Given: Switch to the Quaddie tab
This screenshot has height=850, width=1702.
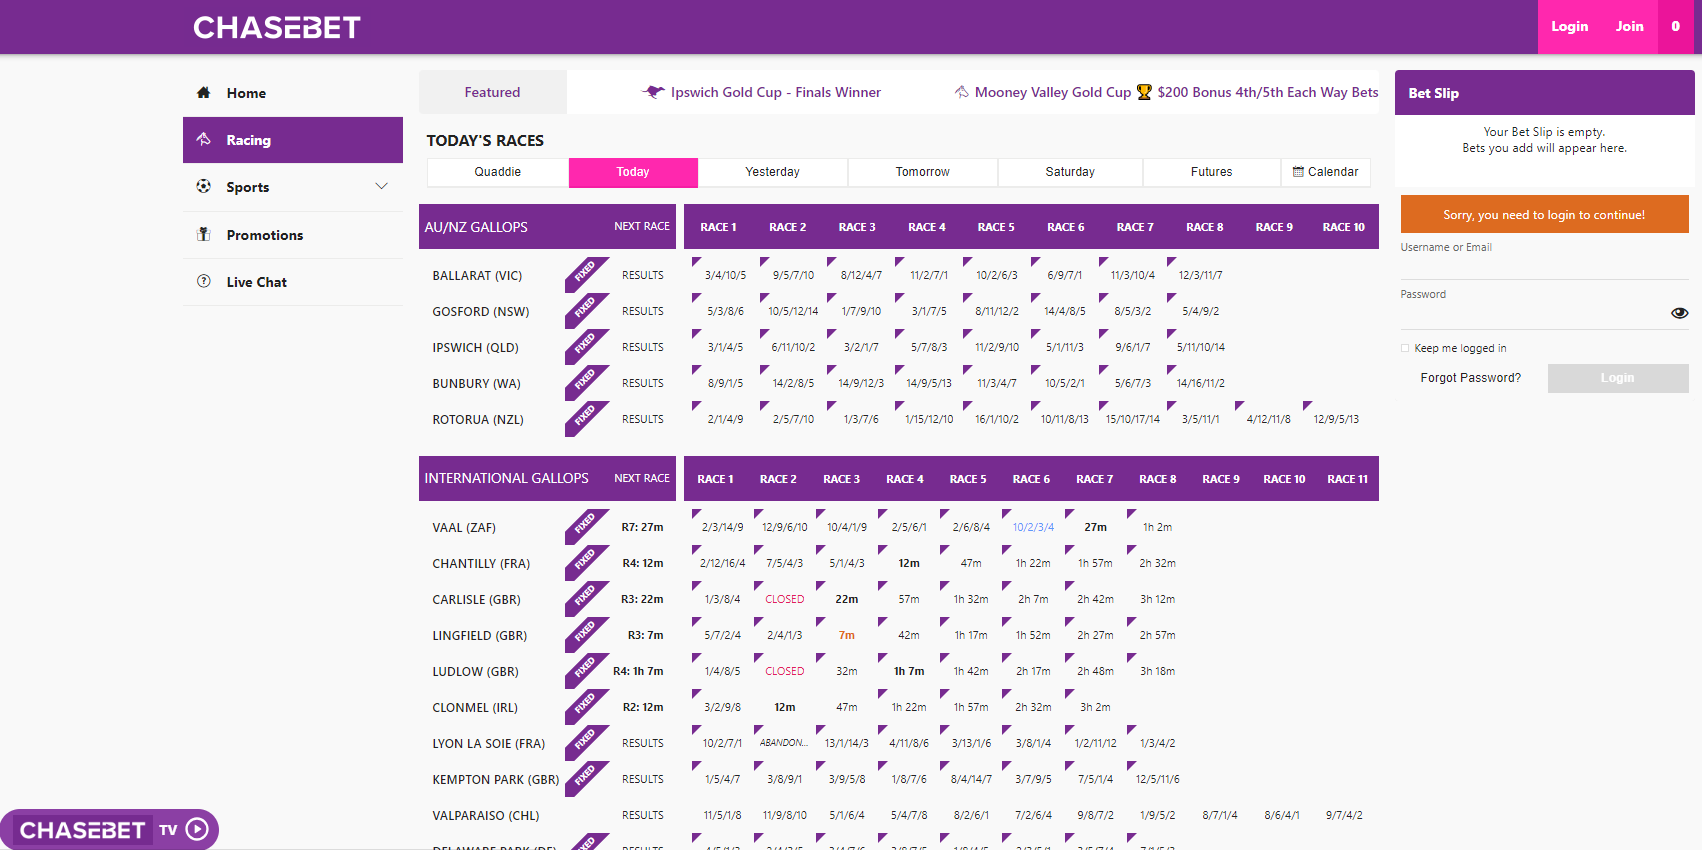Looking at the screenshot, I should pyautogui.click(x=498, y=172).
